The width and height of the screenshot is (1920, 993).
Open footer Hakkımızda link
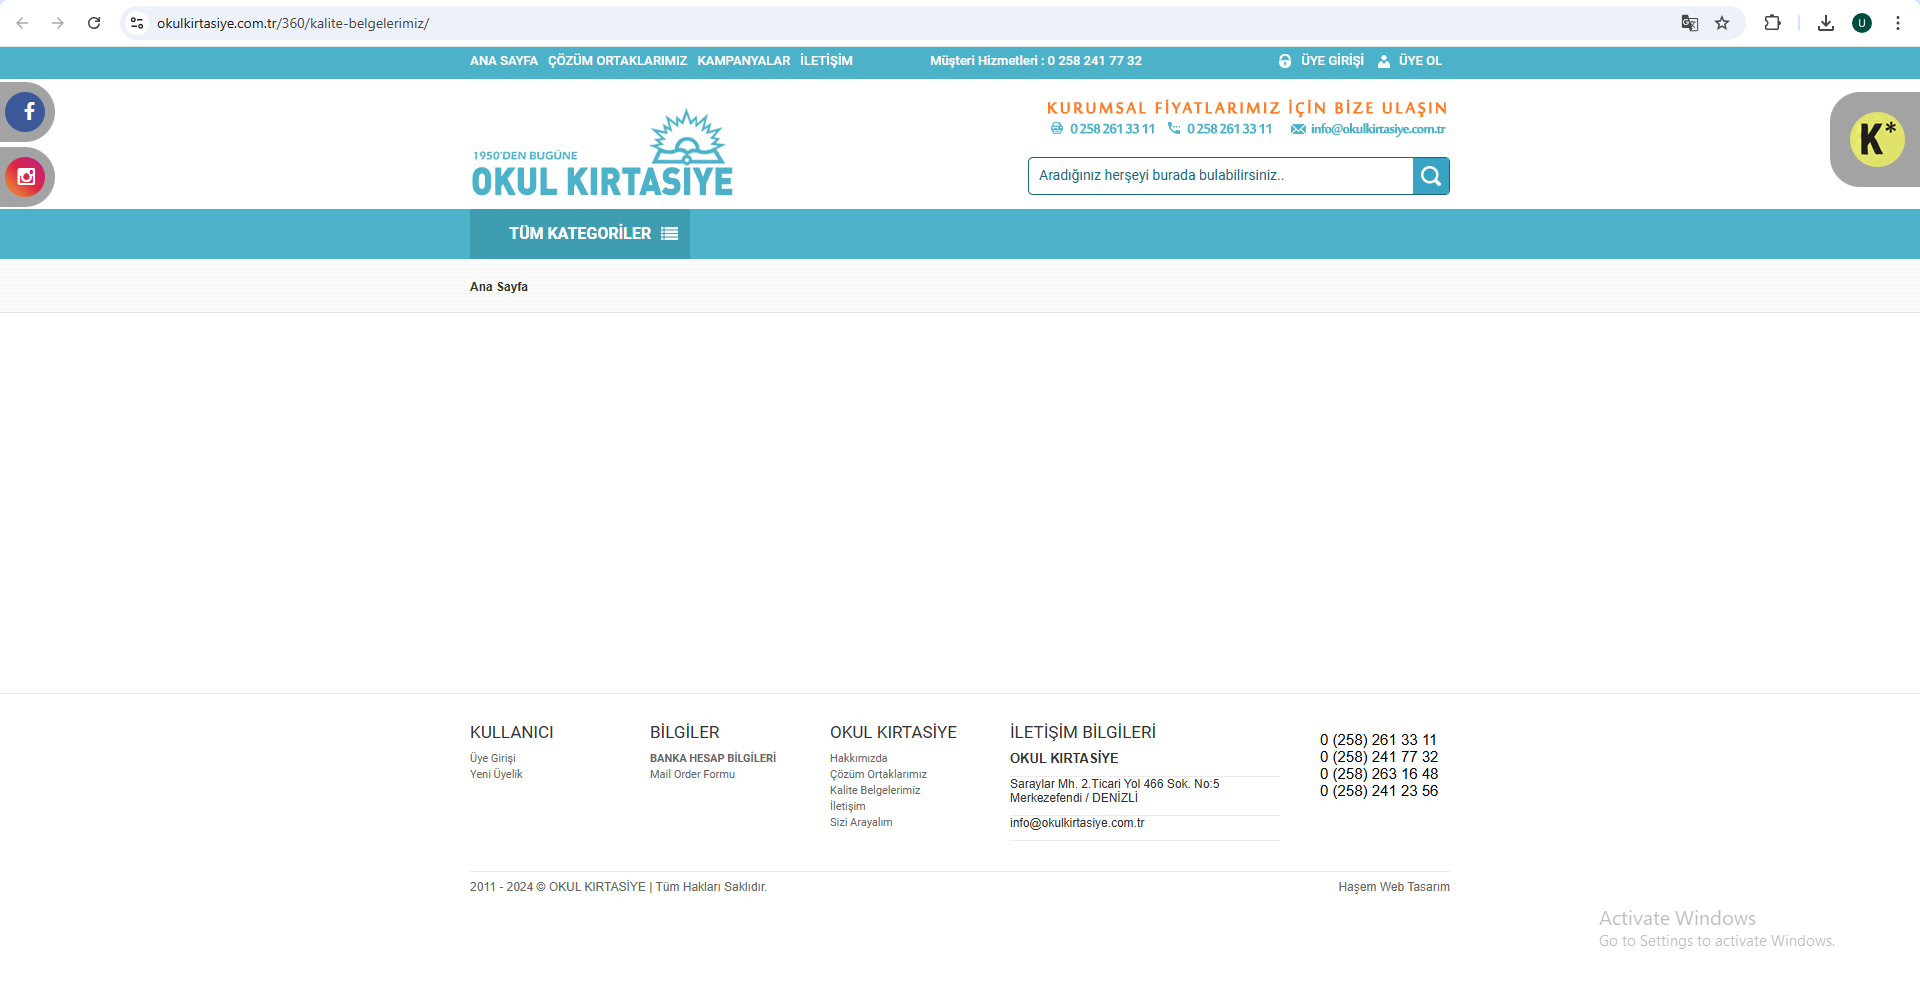coord(858,759)
